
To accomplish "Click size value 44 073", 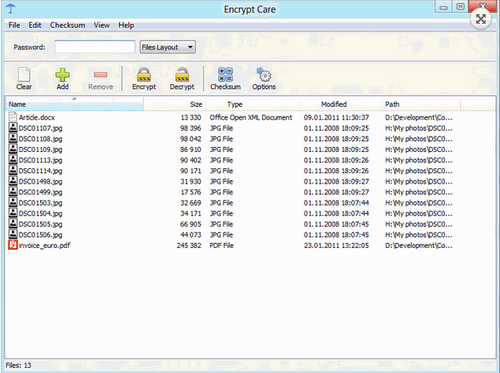I will tap(191, 235).
